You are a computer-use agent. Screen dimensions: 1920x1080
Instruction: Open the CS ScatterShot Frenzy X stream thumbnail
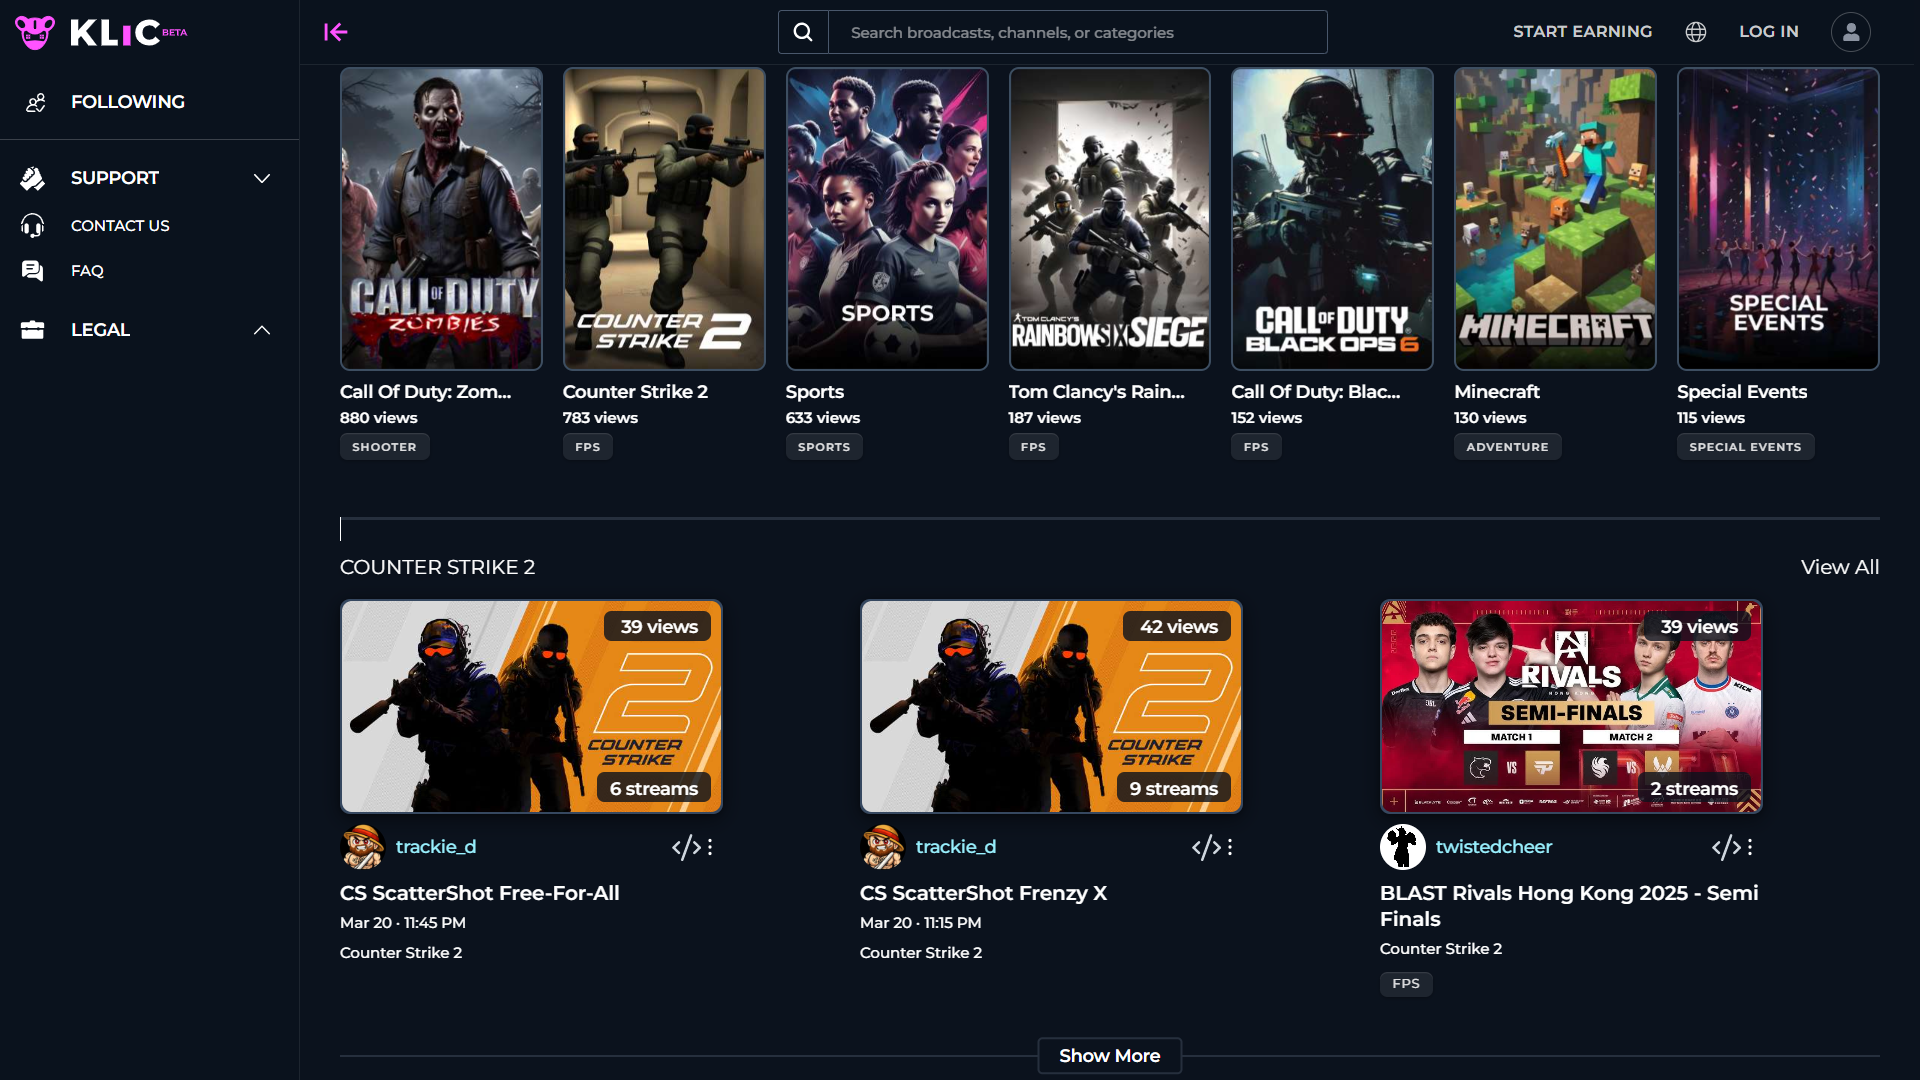(1051, 706)
